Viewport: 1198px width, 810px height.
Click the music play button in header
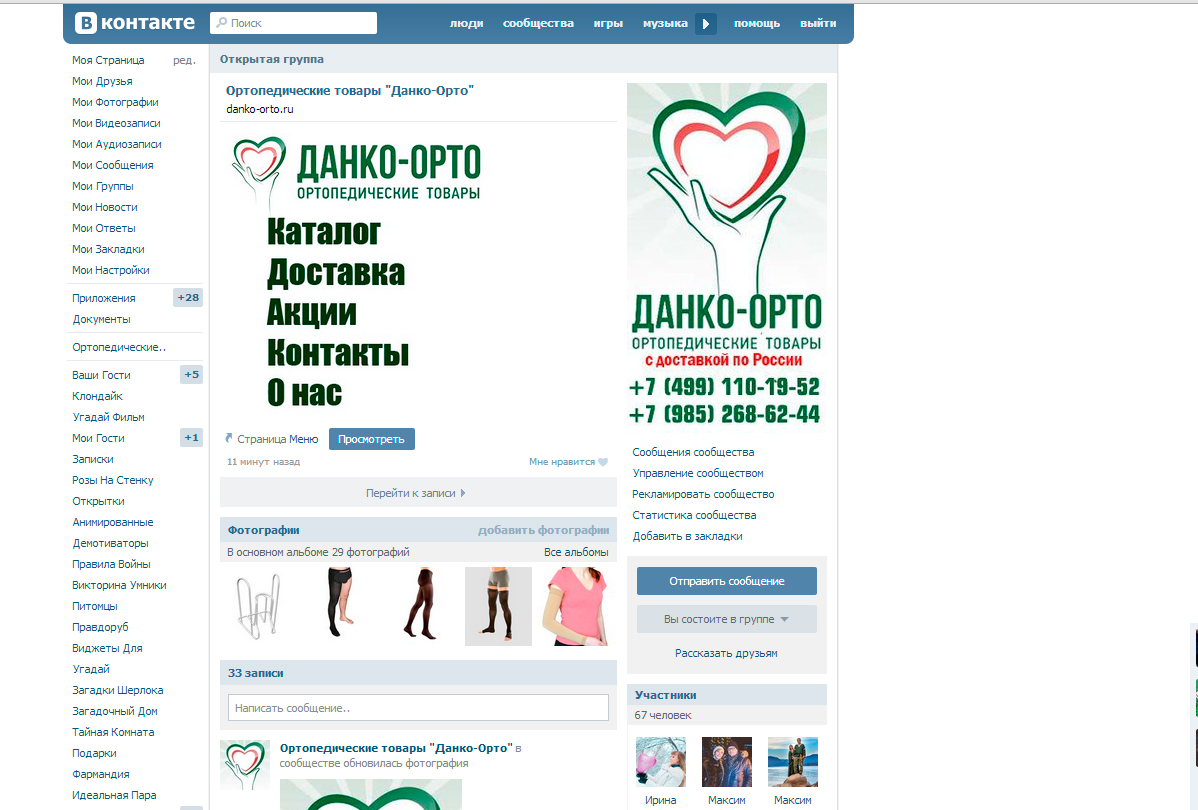click(706, 24)
